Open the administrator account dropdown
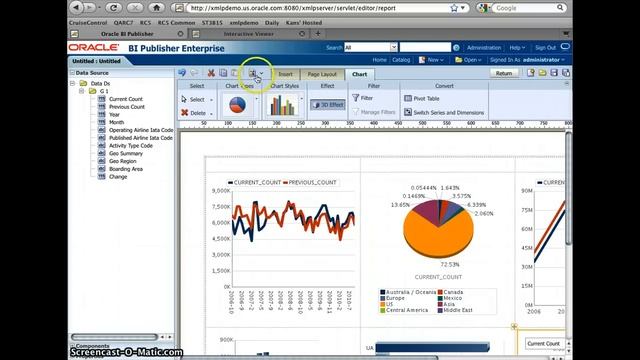This screenshot has width=640, height=360. [544, 60]
